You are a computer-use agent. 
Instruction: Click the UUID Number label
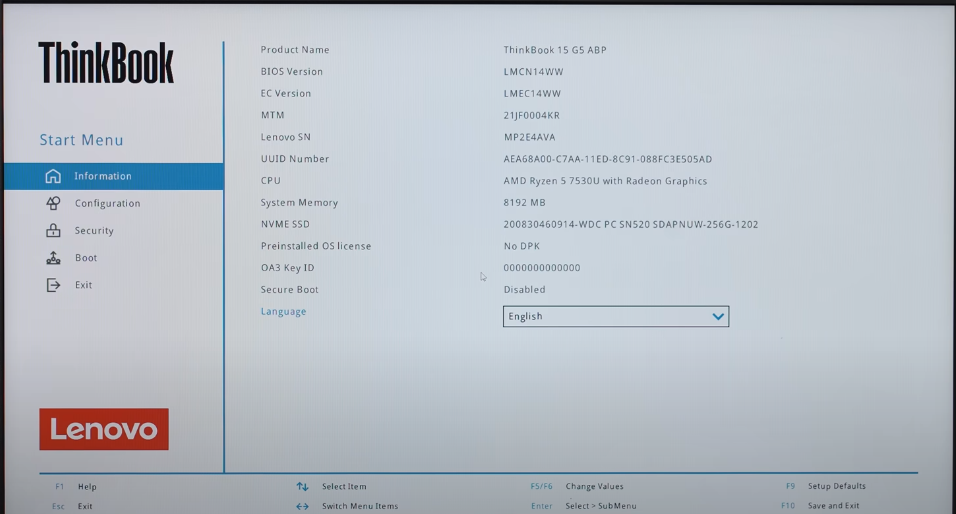click(x=295, y=159)
